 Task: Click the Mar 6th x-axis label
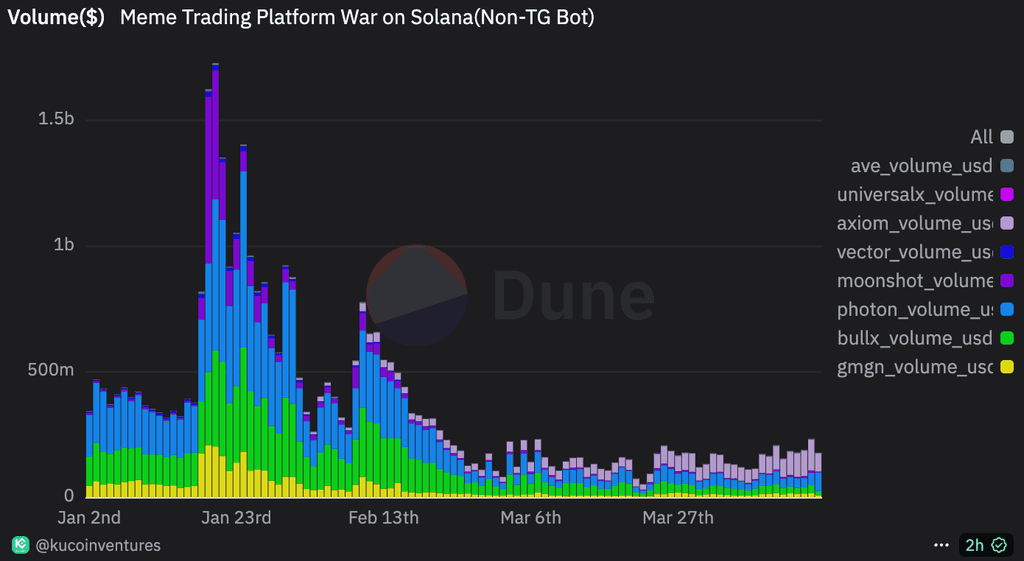coord(530,518)
